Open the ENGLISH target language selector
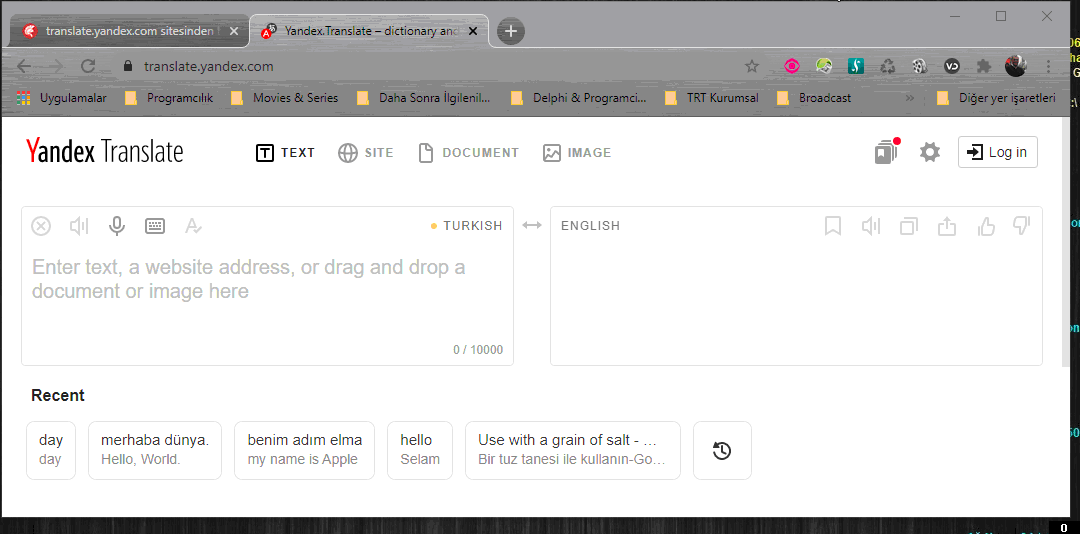The width and height of the screenshot is (1080, 534). pyautogui.click(x=590, y=225)
